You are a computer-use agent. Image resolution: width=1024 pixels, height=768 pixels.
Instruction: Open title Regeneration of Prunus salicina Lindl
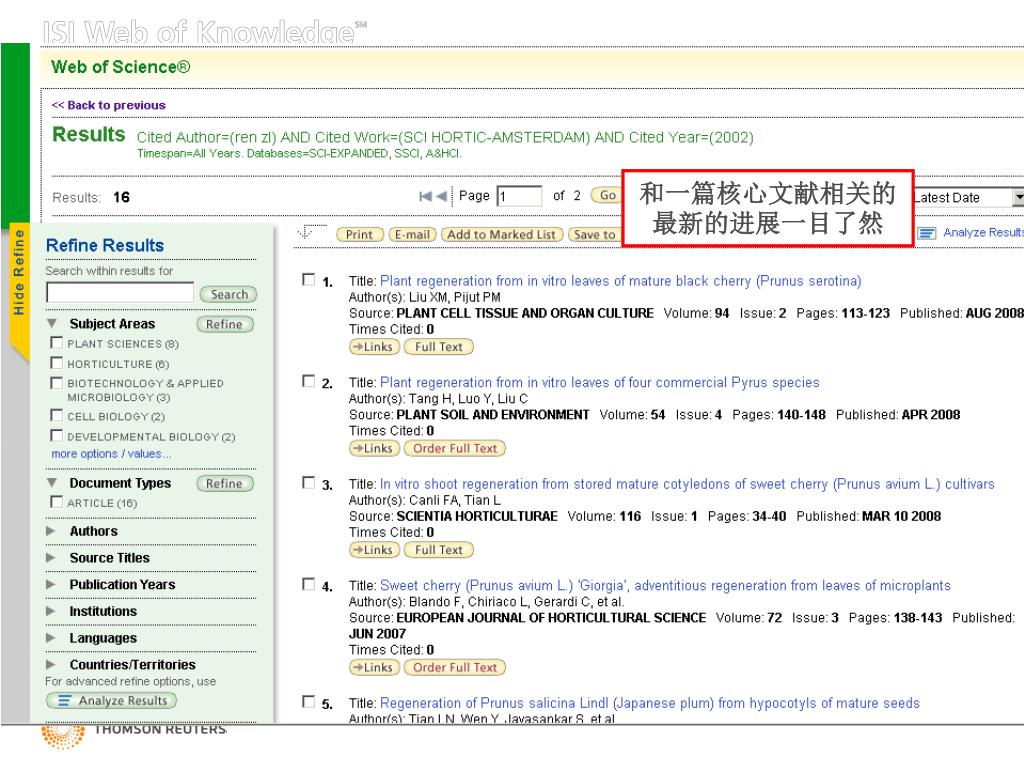649,703
